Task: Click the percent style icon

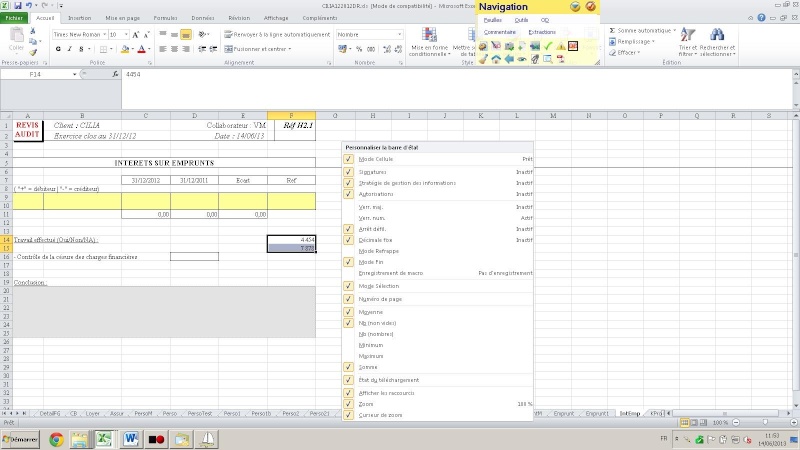Action: click(359, 49)
